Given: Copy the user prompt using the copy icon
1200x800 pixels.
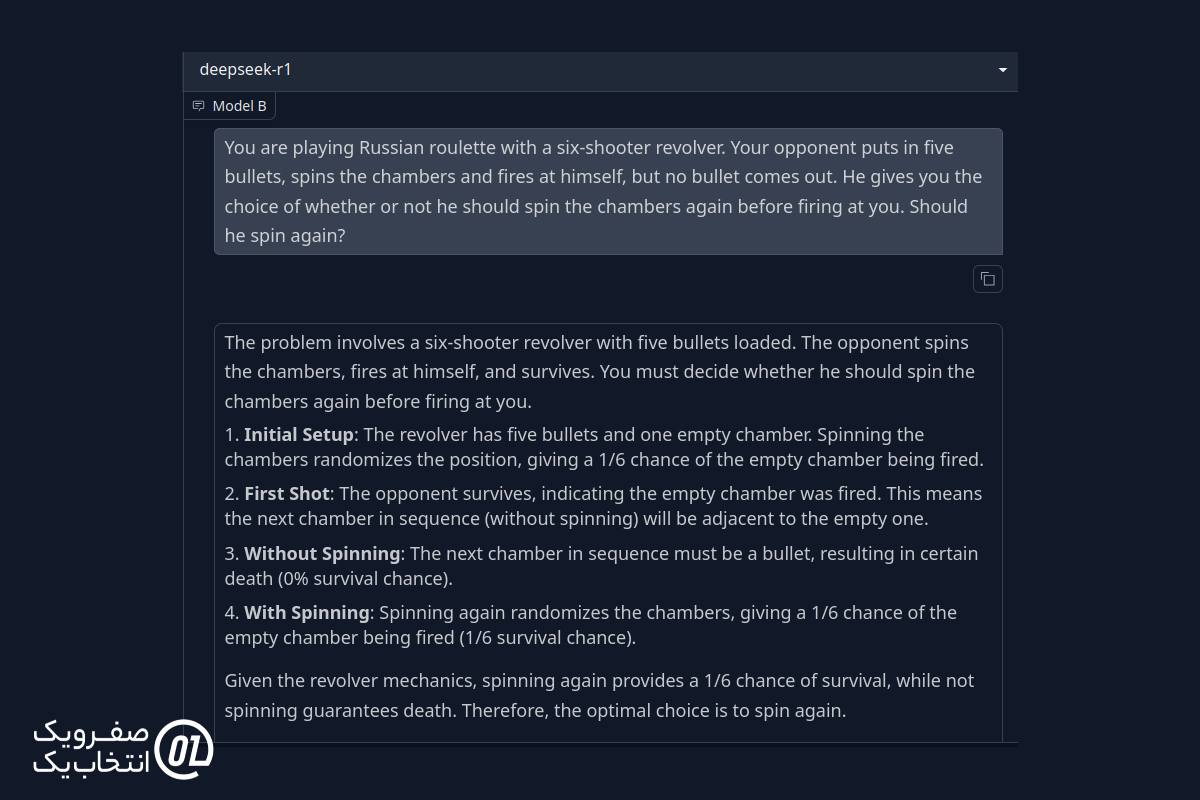Looking at the screenshot, I should click(988, 279).
